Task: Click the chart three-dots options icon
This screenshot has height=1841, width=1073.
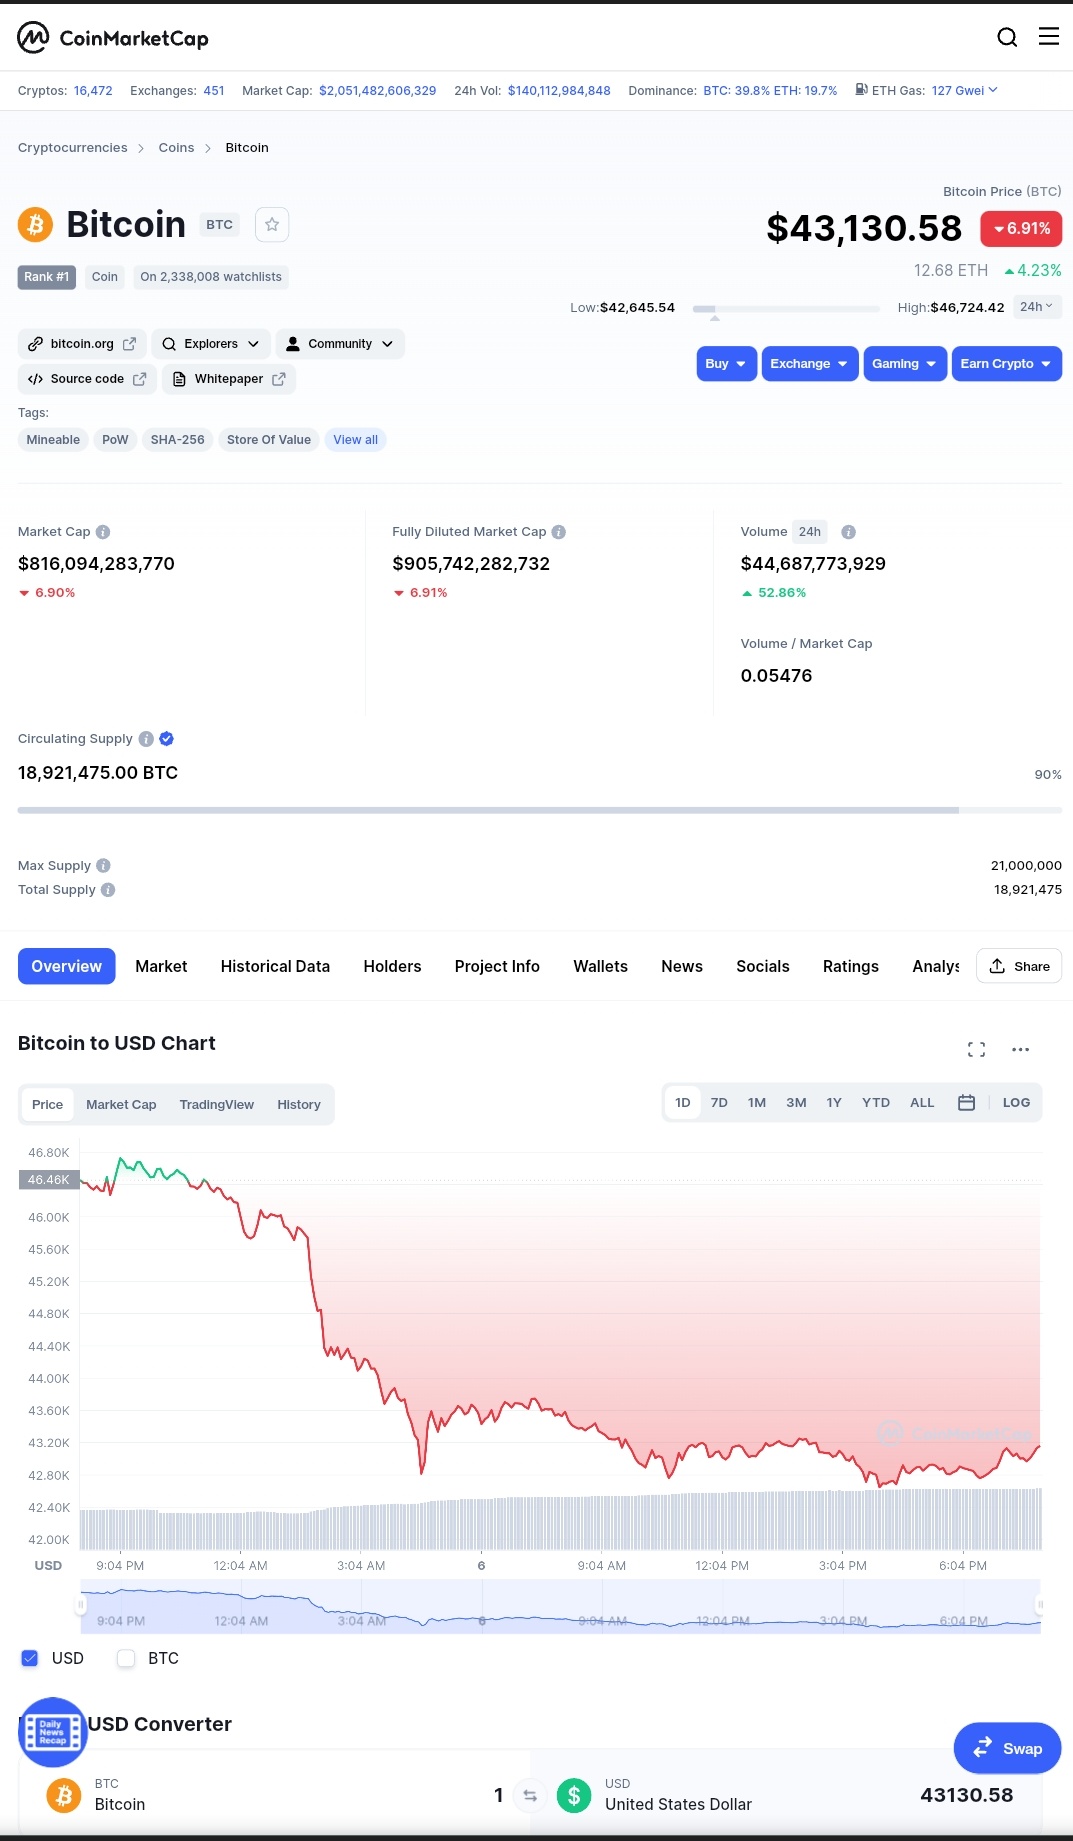Action: tap(1020, 1049)
